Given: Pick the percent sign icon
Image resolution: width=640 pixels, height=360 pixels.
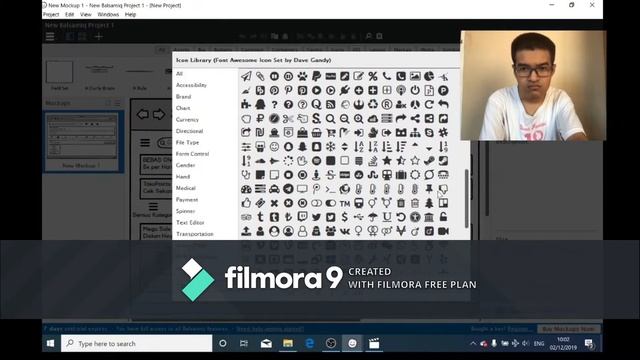Looking at the screenshot, I should click(x=373, y=76).
